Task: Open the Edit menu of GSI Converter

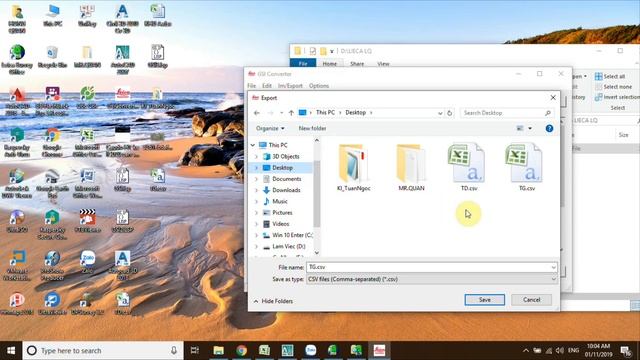Action: click(267, 86)
